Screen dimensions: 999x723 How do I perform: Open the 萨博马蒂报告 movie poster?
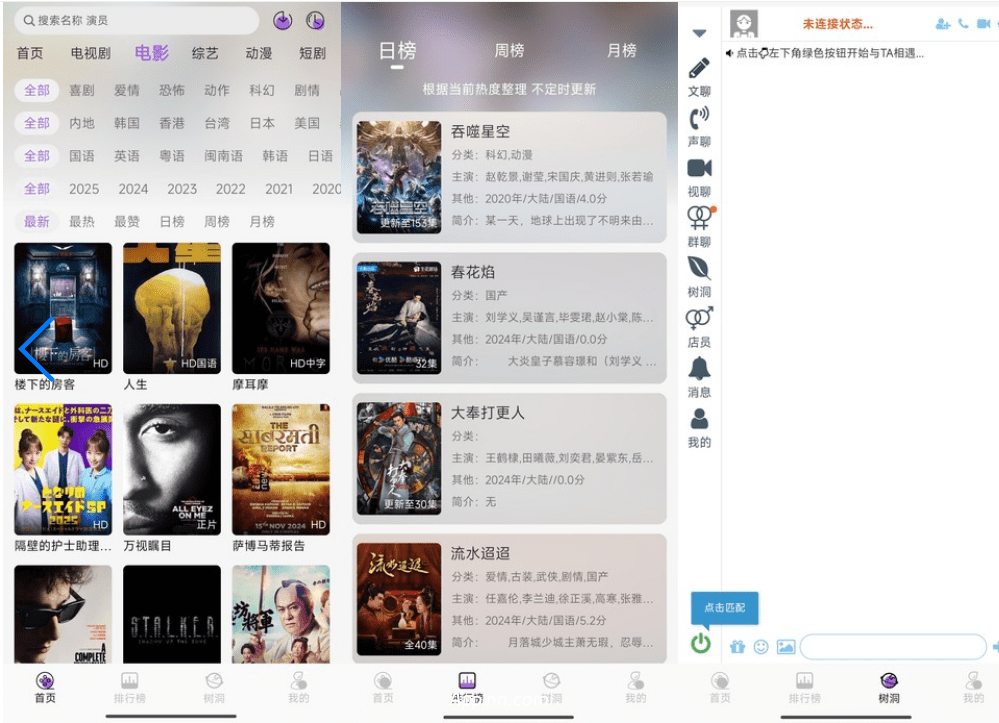pos(281,469)
